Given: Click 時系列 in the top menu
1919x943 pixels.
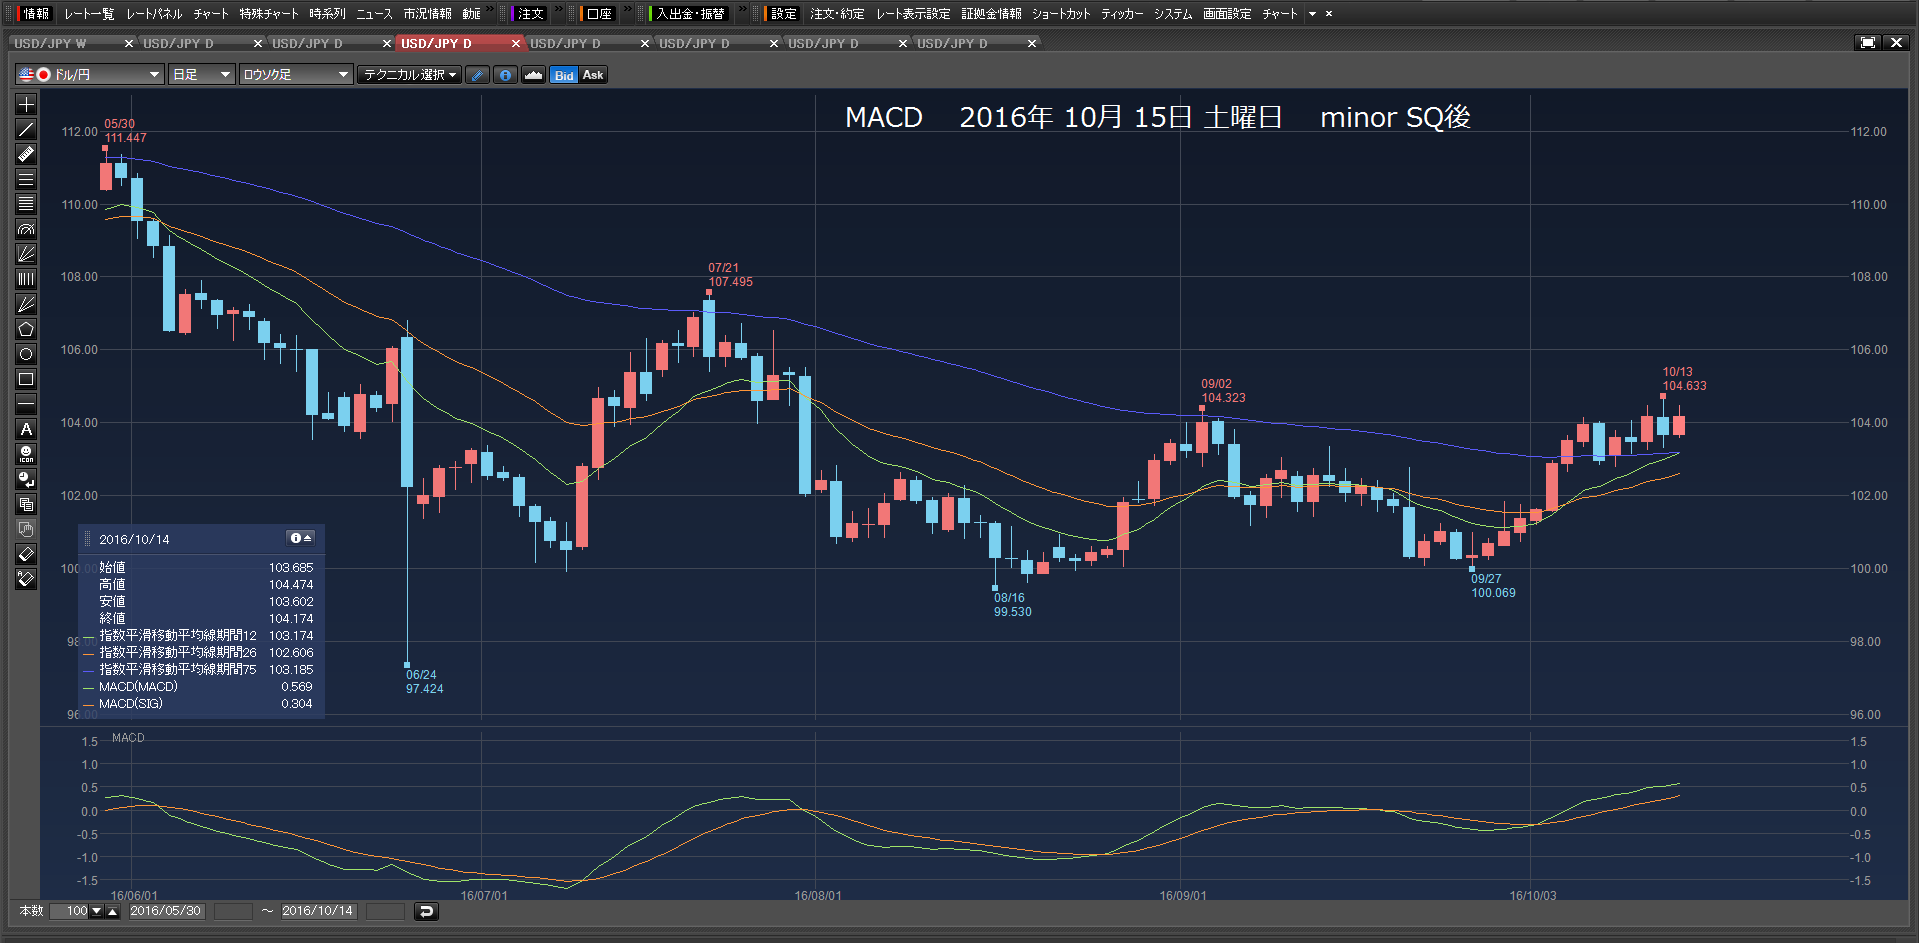Looking at the screenshot, I should tap(327, 14).
